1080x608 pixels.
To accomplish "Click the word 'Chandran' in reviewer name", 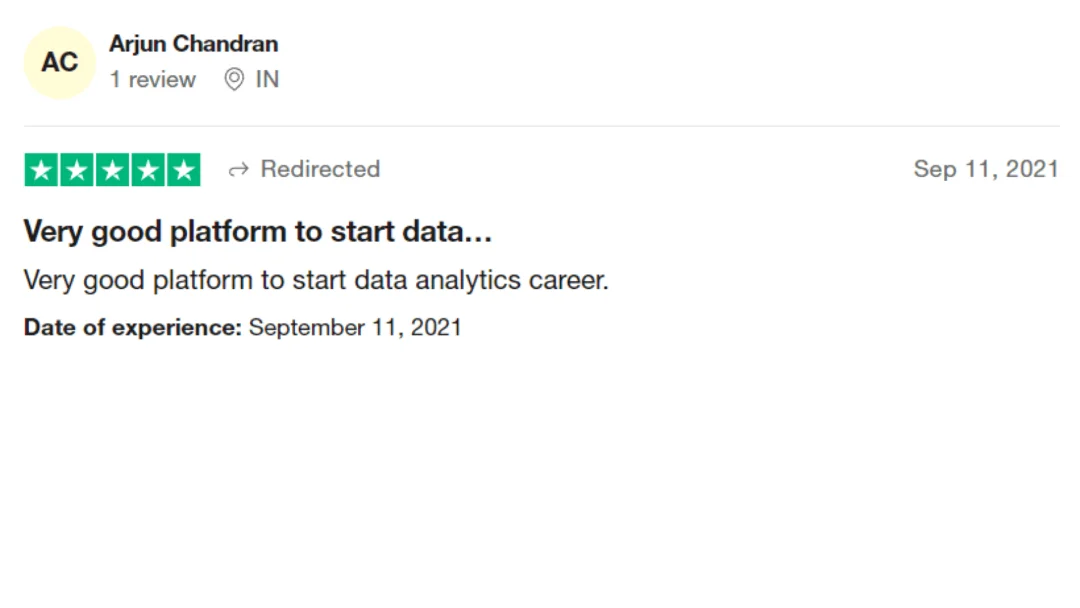I will [225, 44].
